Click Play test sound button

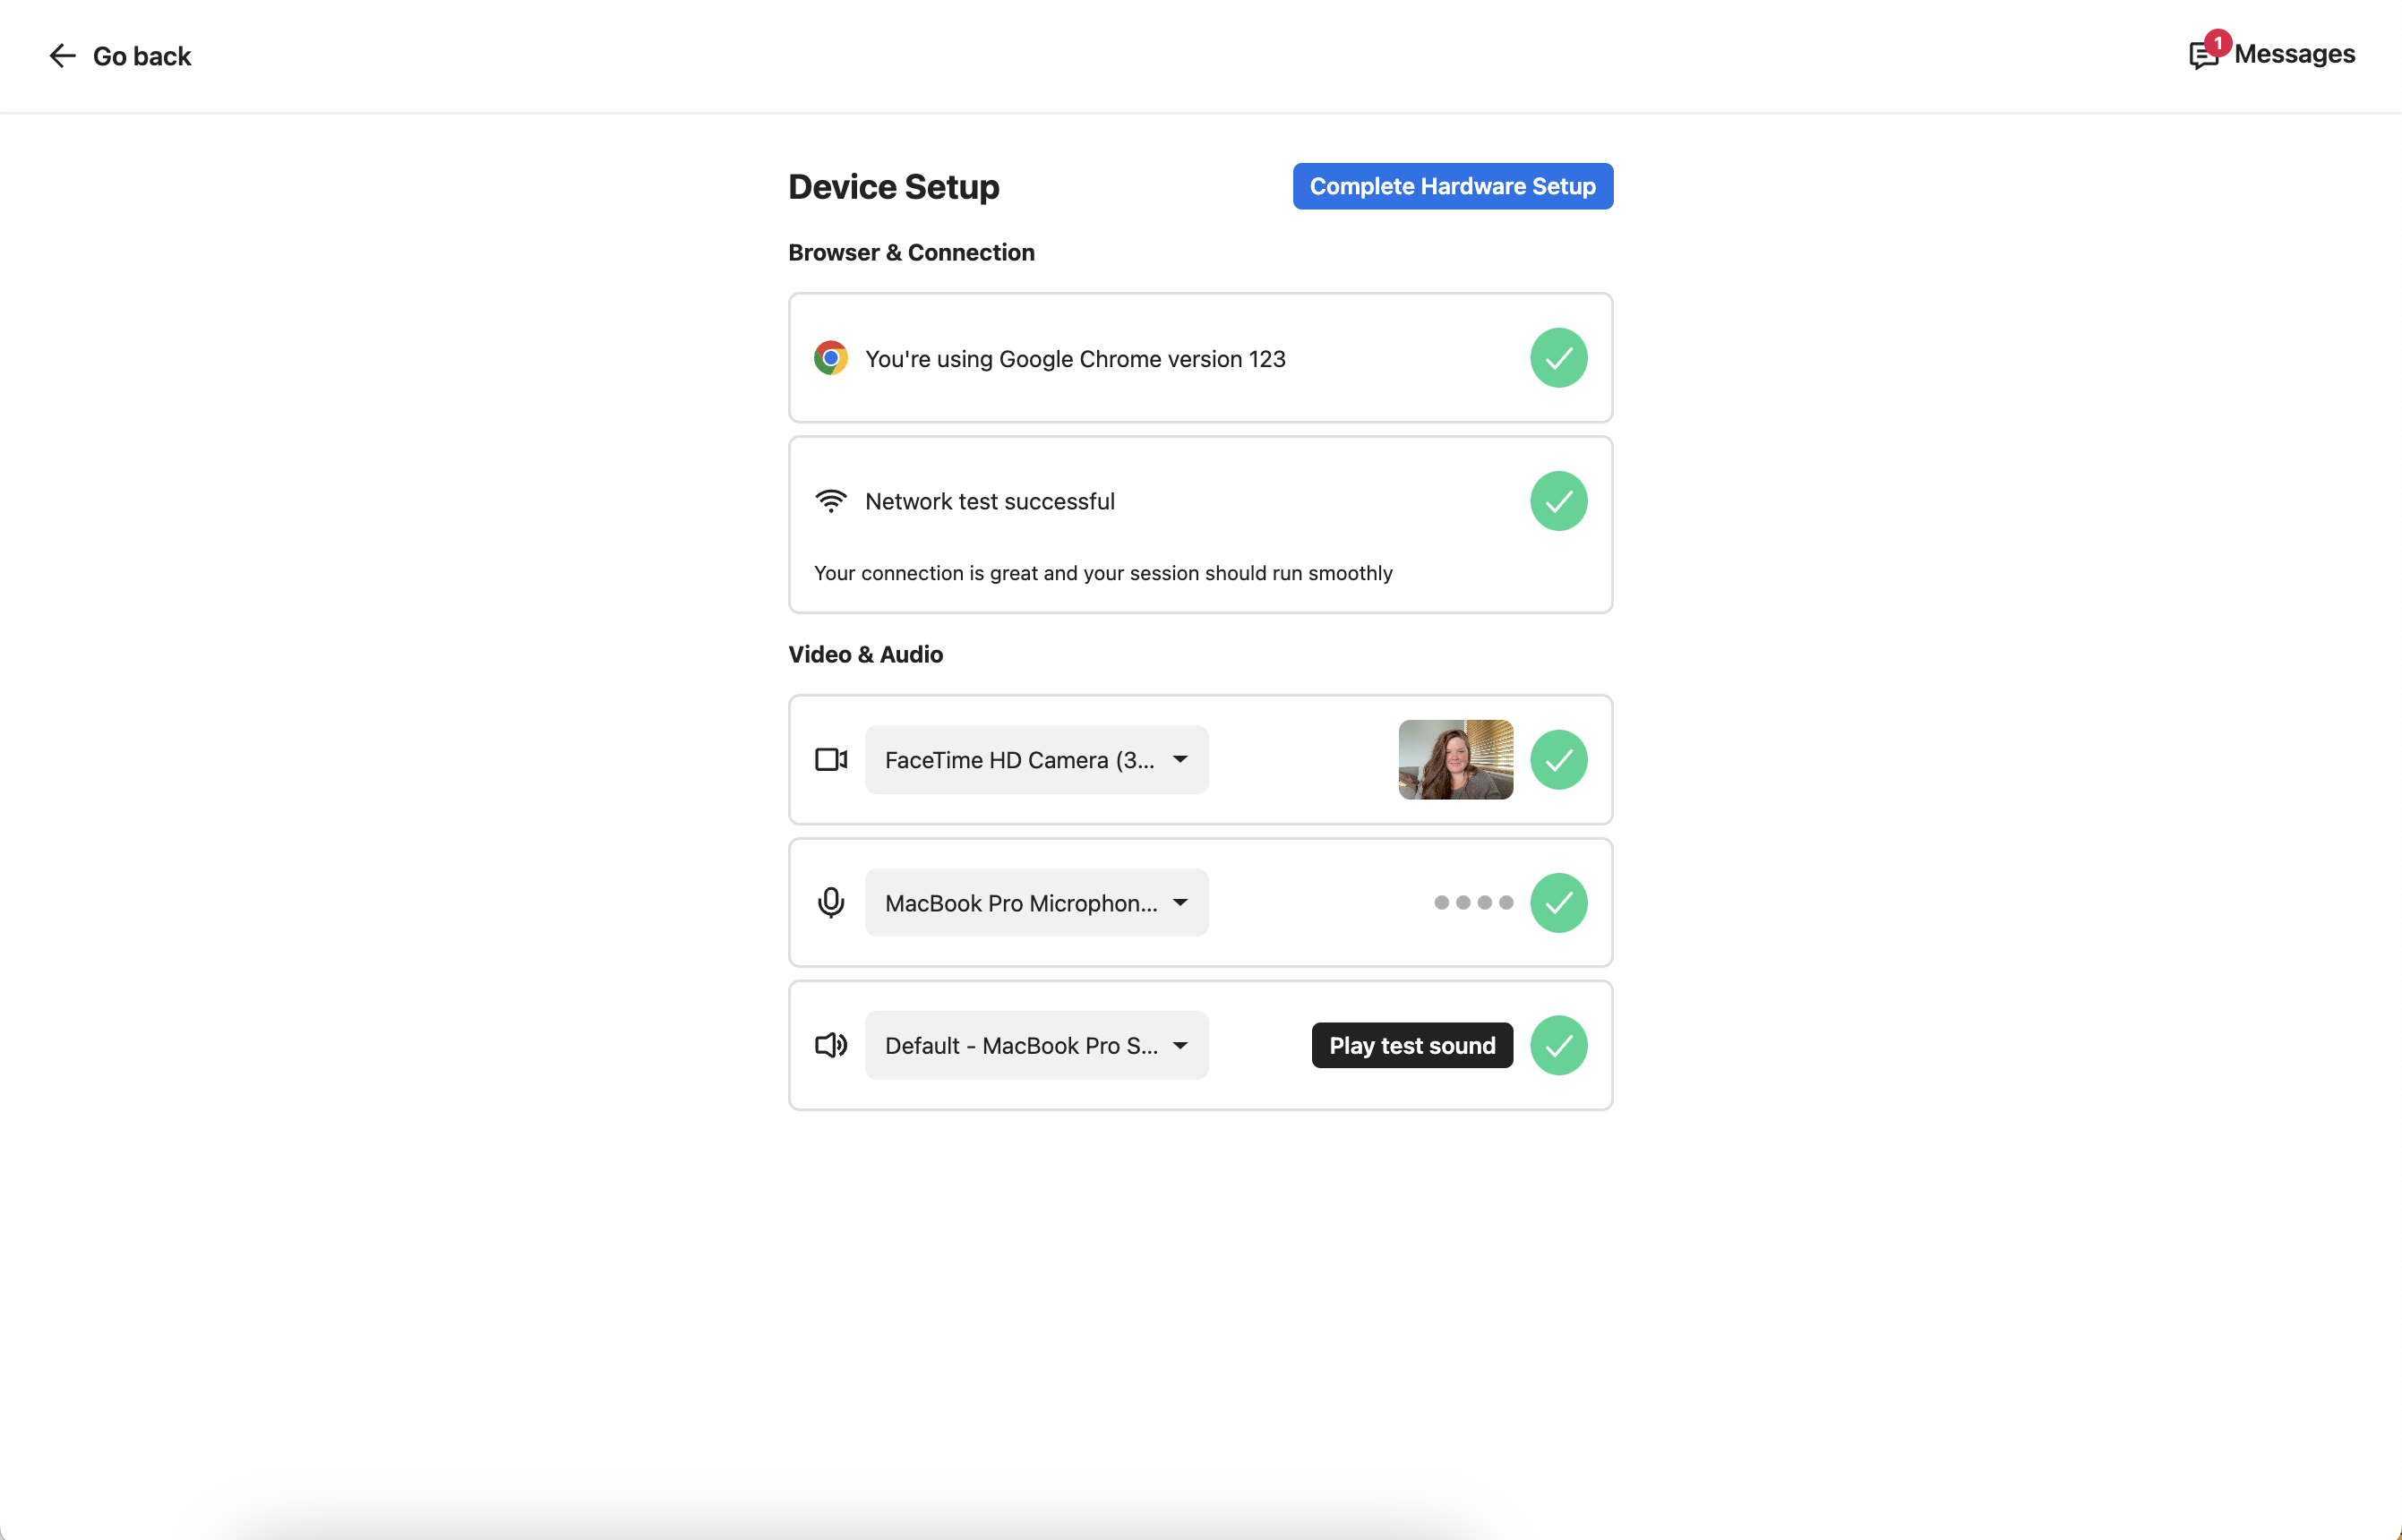click(x=1411, y=1046)
